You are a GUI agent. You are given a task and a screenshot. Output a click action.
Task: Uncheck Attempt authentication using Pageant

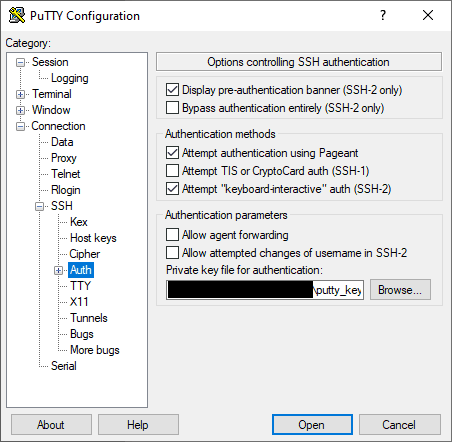[172, 153]
